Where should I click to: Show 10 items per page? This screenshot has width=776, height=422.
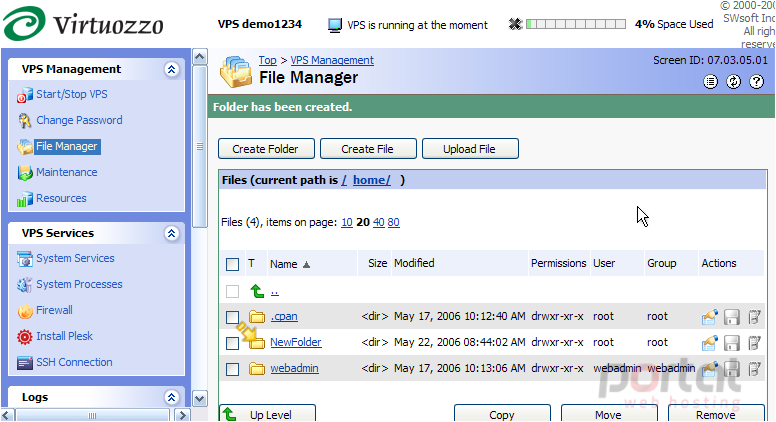[347, 223]
